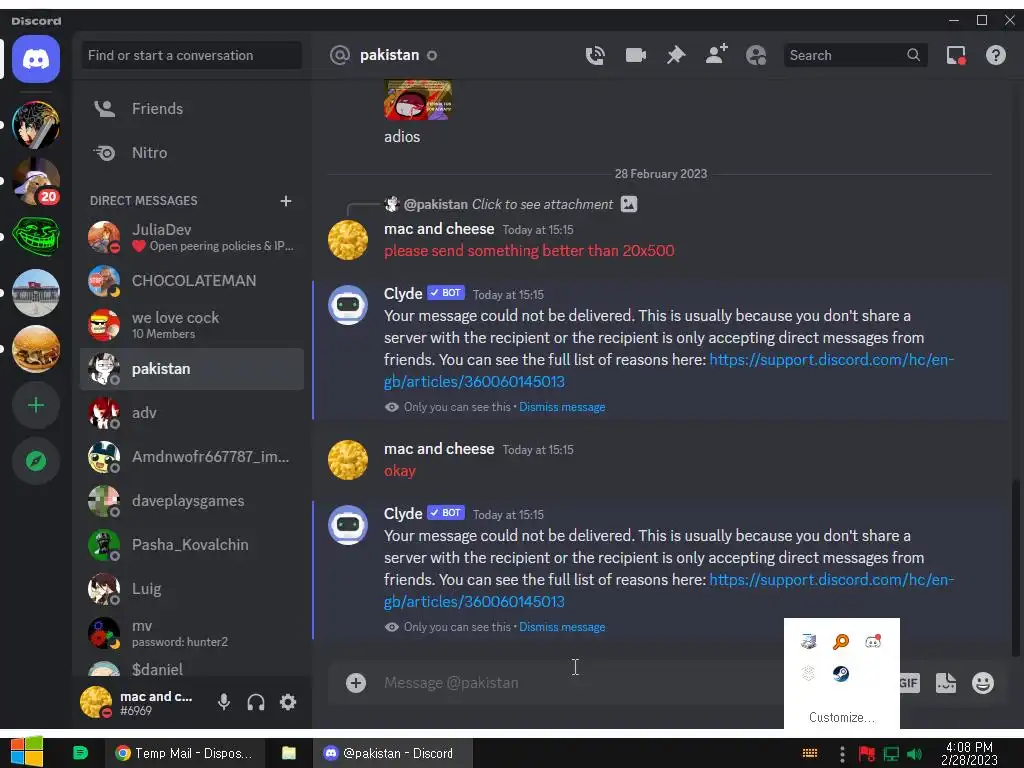Image resolution: width=1024 pixels, height=768 pixels.
Task: Open the Pasha_Kovalchin direct message
Action: 191,545
